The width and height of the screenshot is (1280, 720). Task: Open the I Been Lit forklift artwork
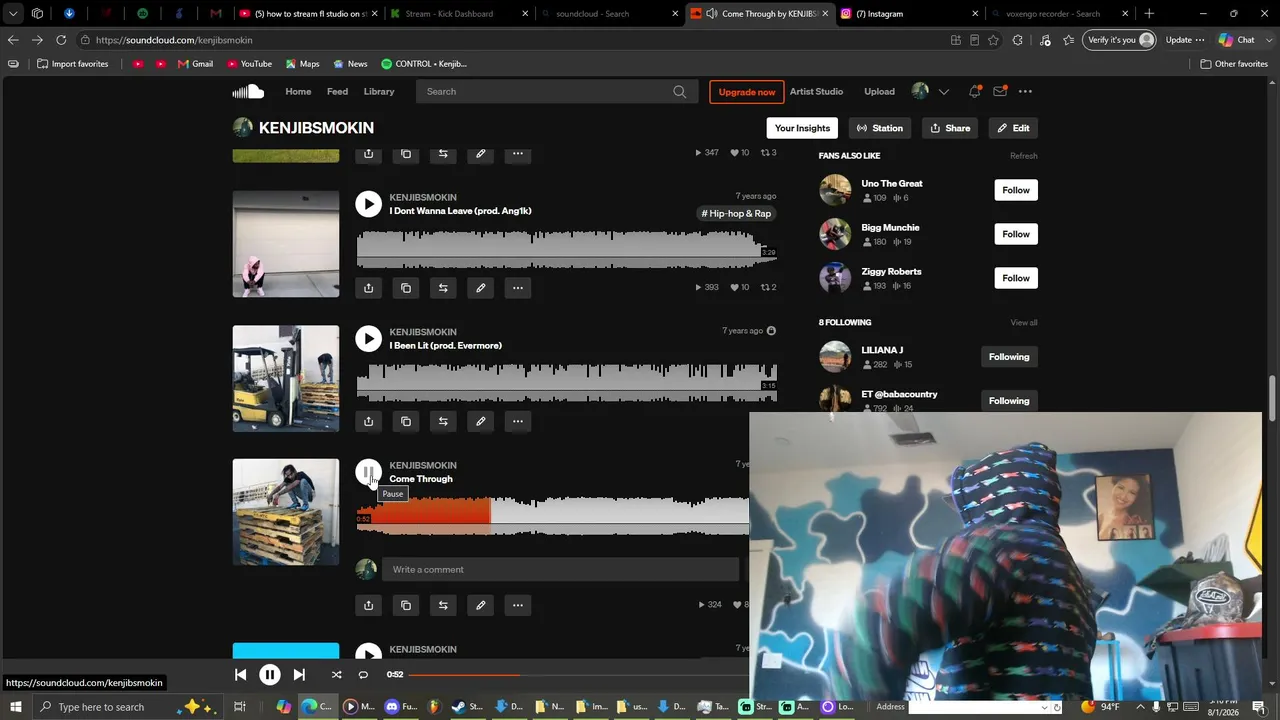pos(286,379)
